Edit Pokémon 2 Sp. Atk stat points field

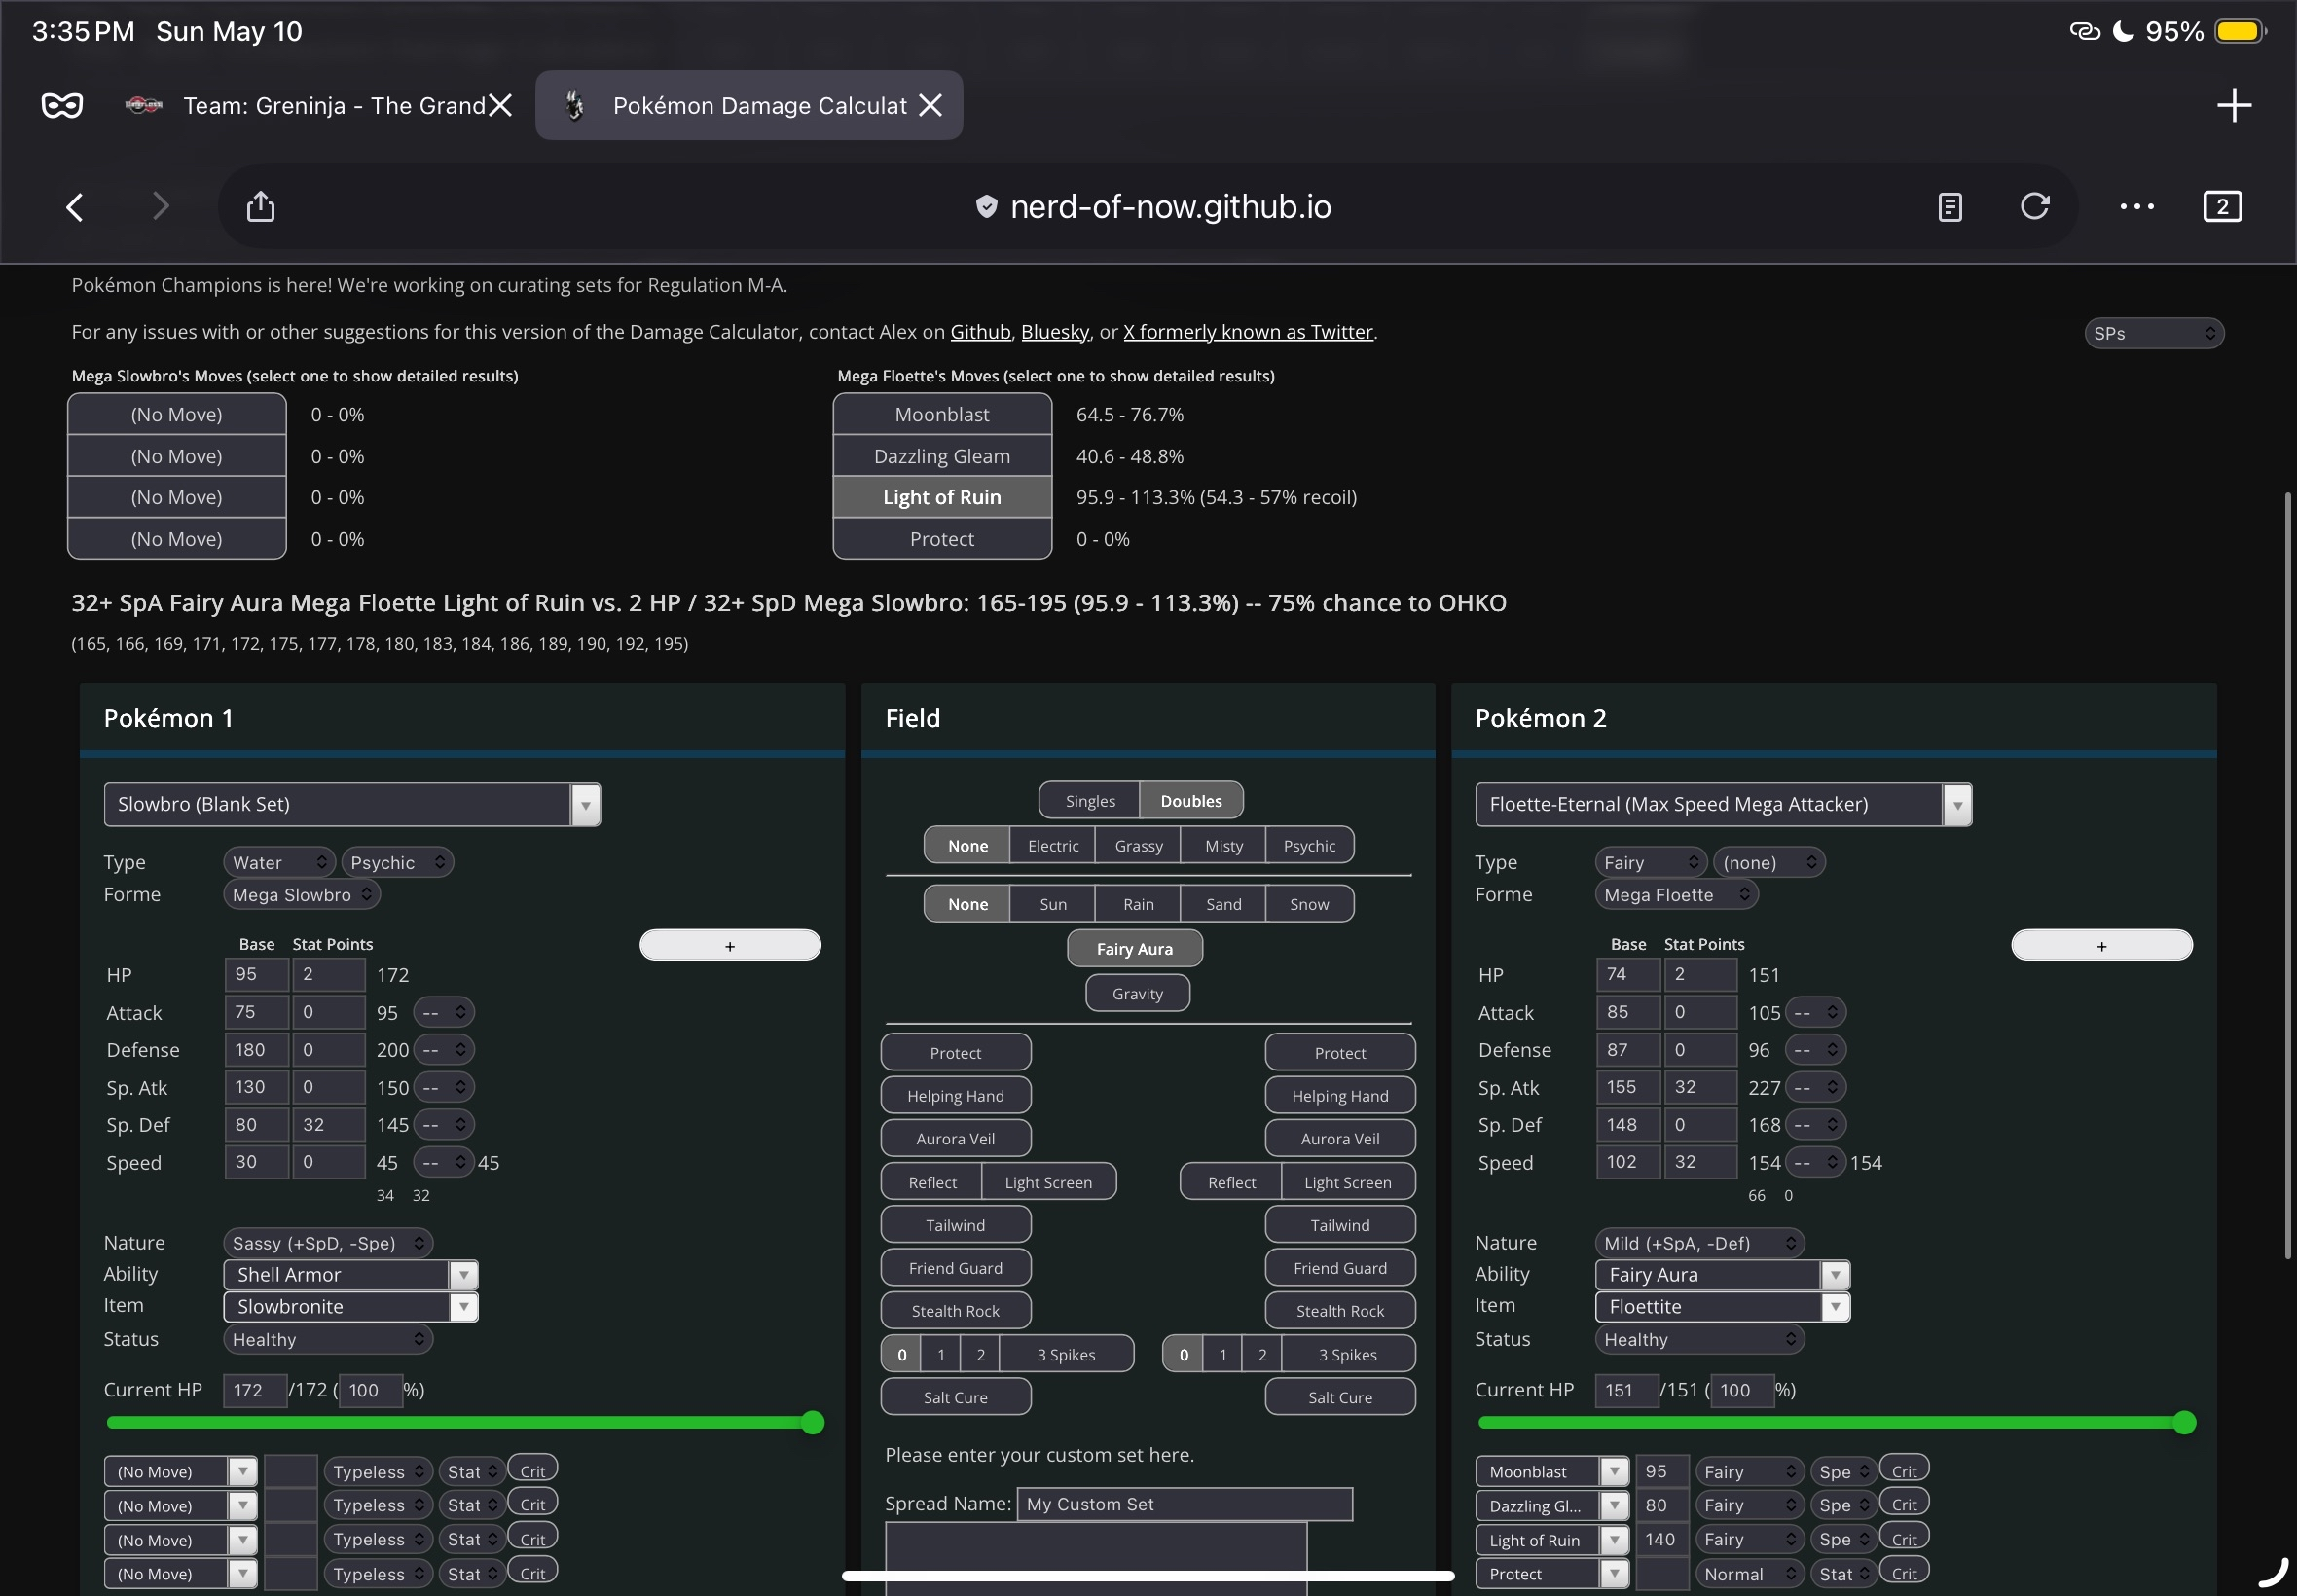click(1700, 1087)
